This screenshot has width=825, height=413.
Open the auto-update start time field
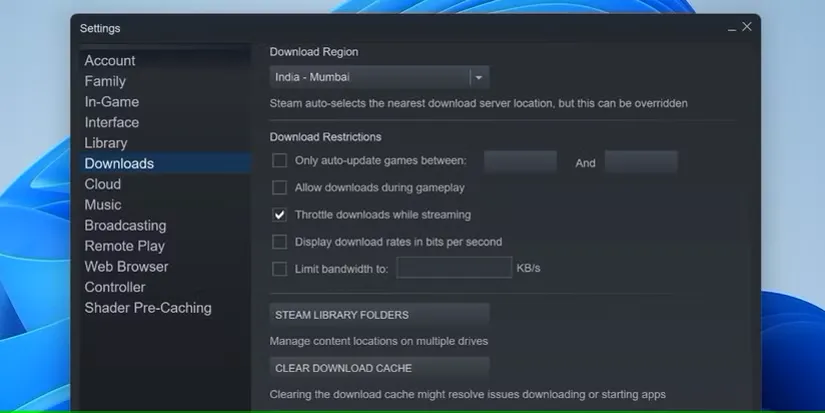(x=520, y=162)
